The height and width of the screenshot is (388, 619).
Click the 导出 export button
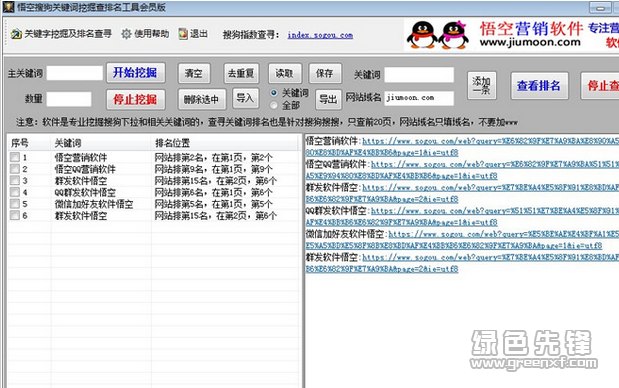point(328,99)
